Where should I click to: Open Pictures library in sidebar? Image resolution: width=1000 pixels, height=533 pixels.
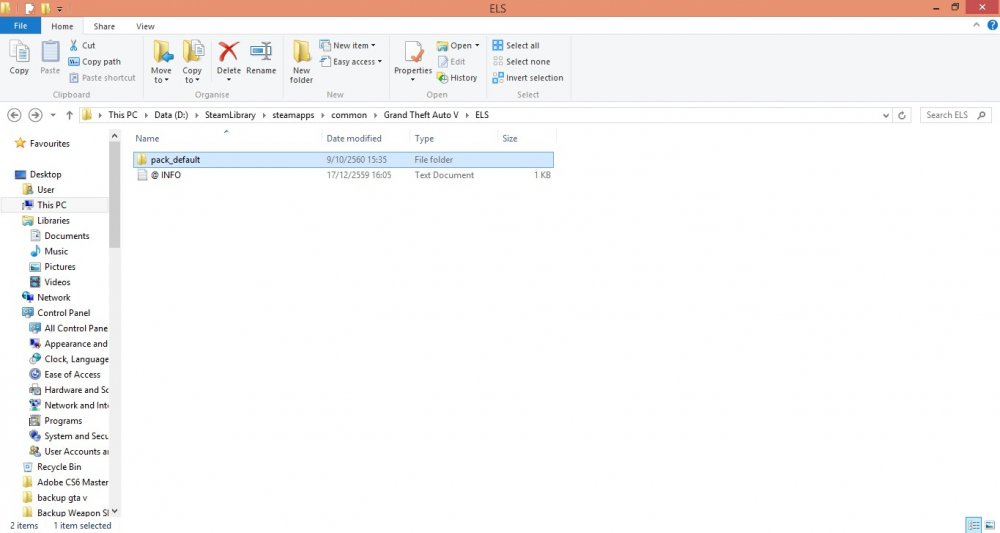coord(52,266)
